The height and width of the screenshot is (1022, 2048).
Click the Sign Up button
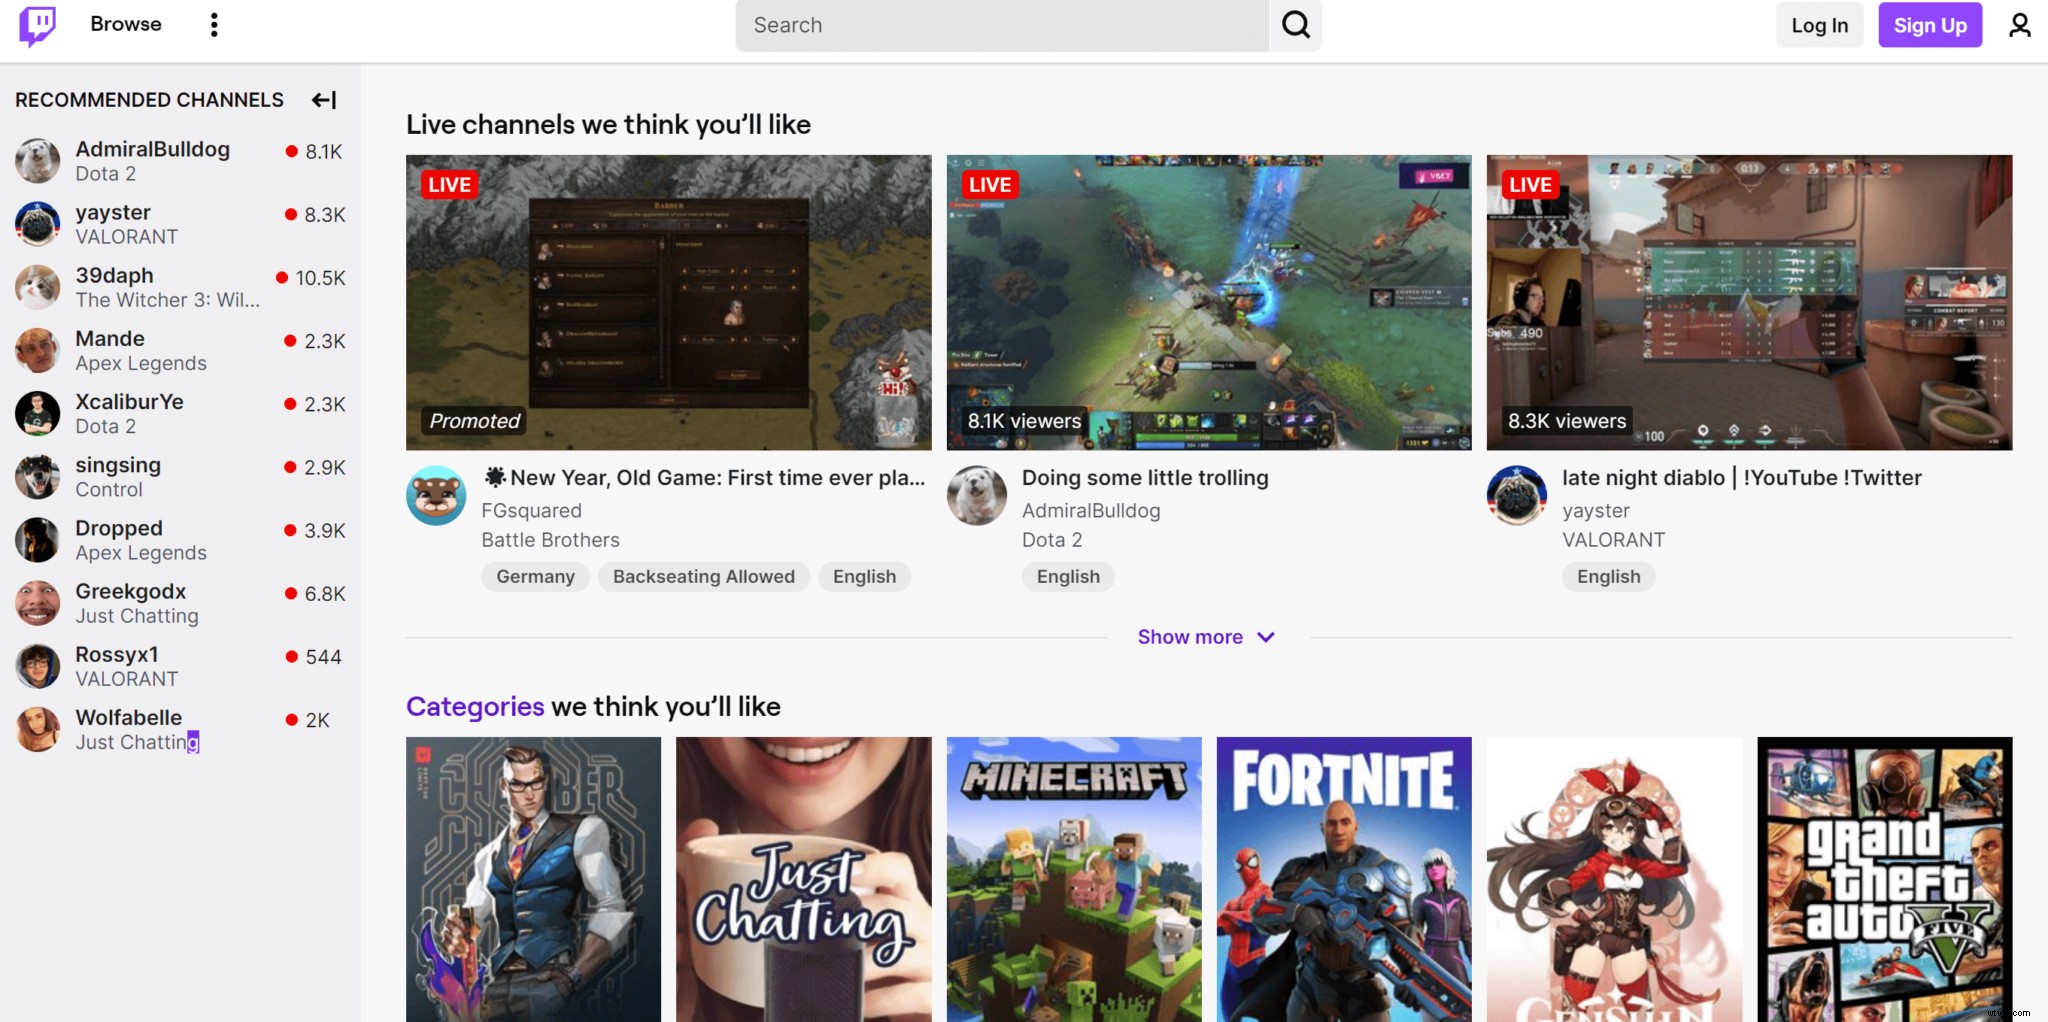[x=1928, y=24]
